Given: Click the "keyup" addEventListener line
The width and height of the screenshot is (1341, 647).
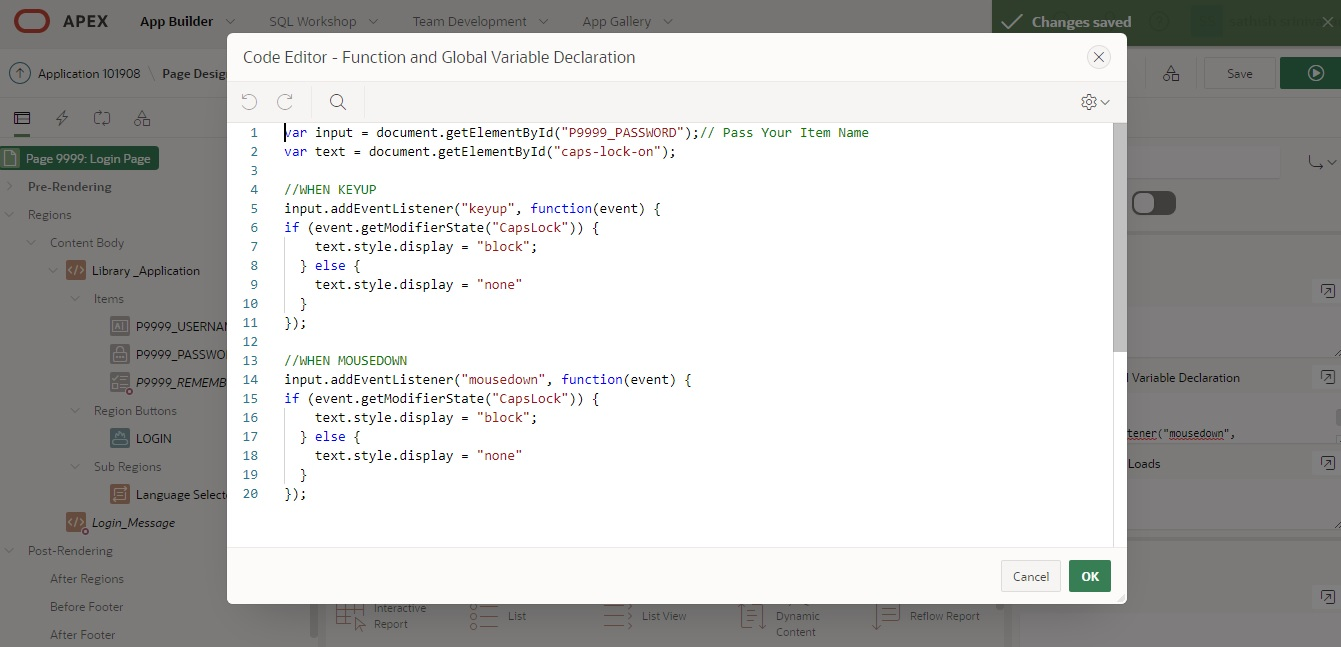Looking at the screenshot, I should click(472, 209).
